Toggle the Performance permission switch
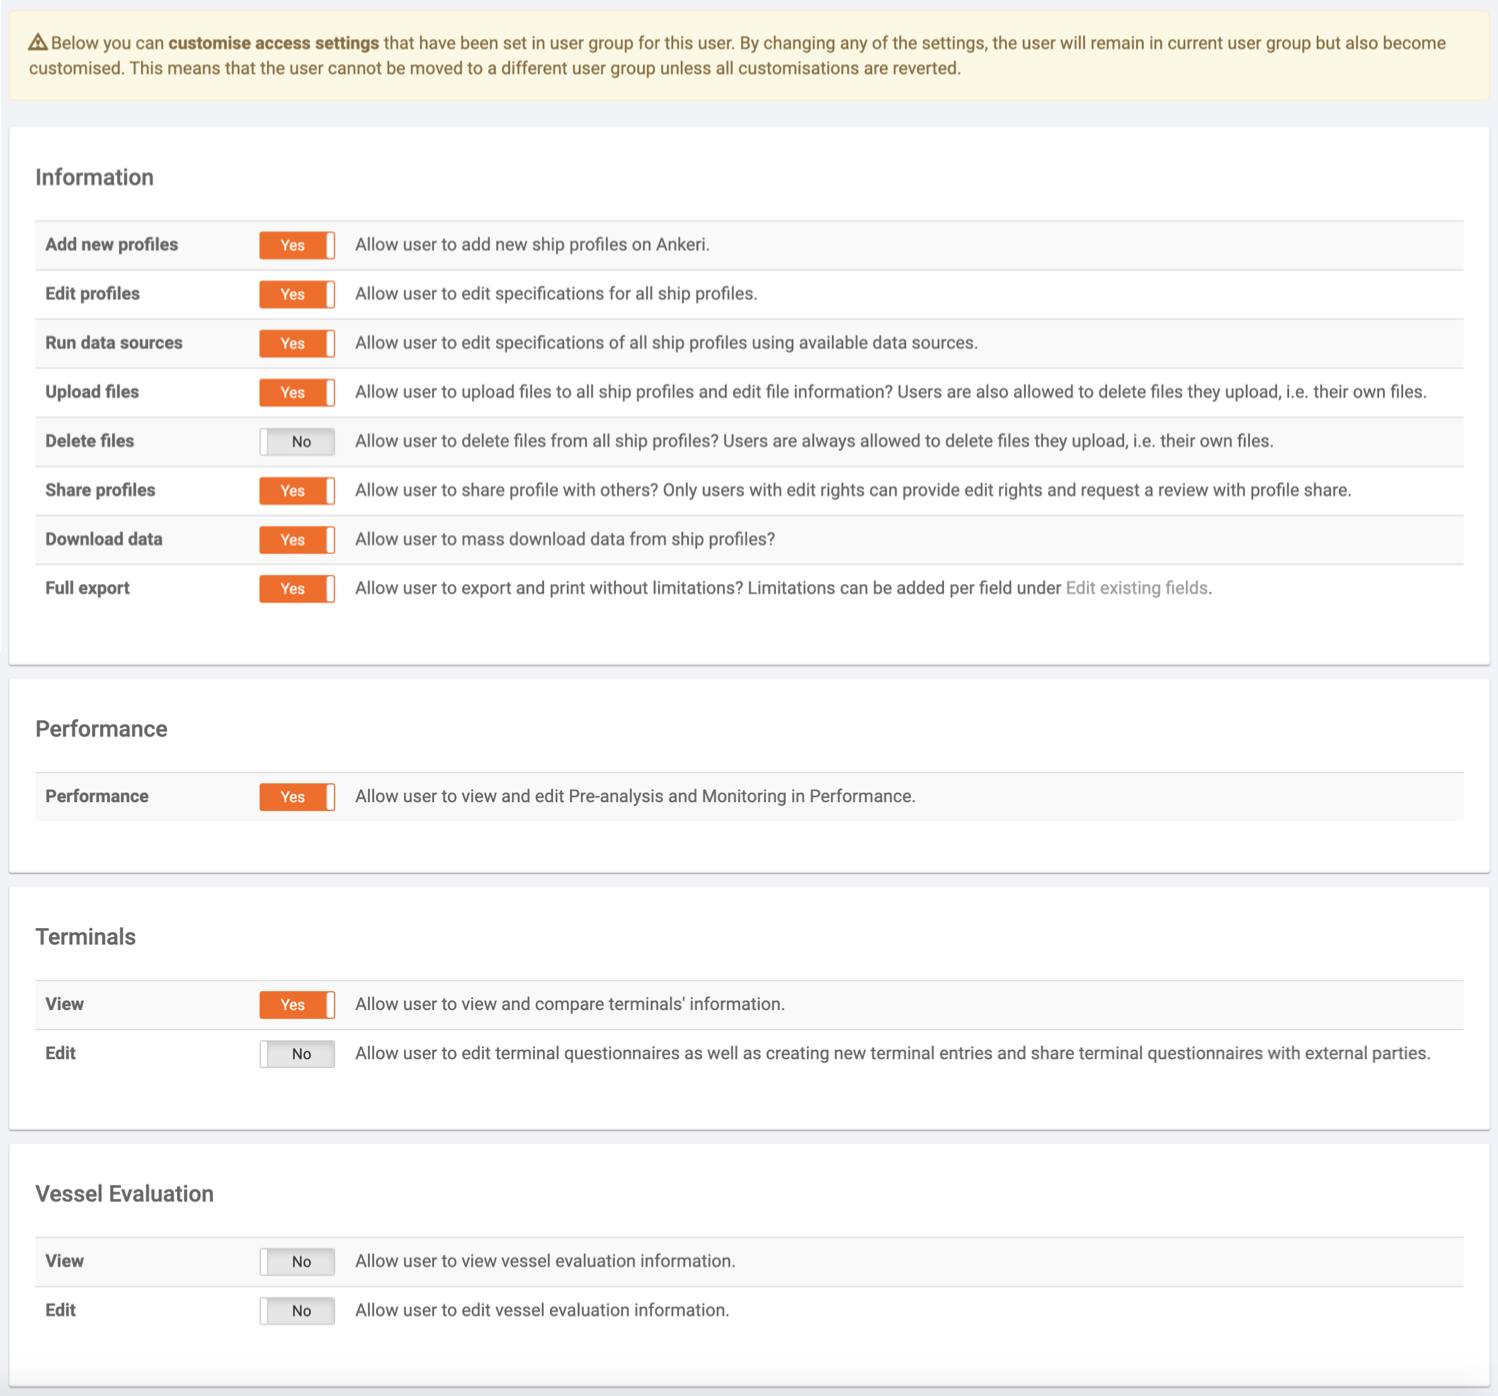Image resolution: width=1498 pixels, height=1396 pixels. coord(297,796)
